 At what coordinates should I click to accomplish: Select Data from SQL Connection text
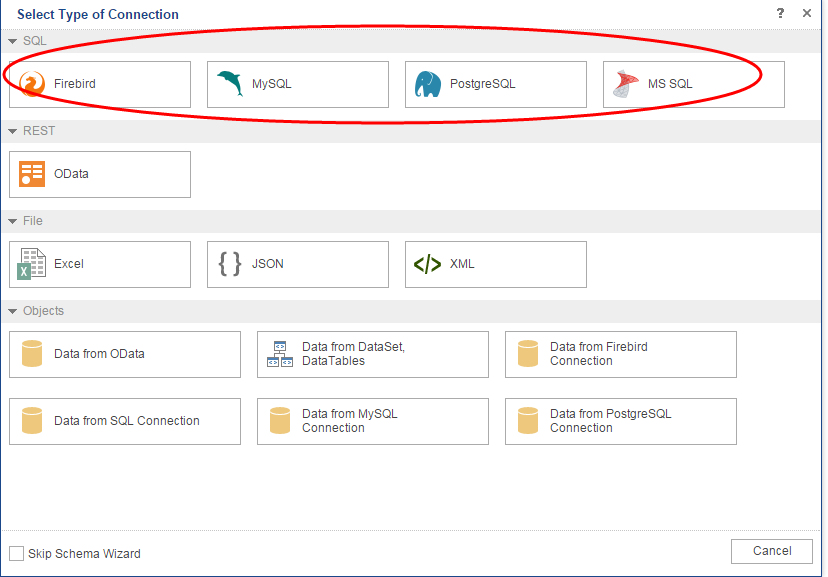coord(127,421)
